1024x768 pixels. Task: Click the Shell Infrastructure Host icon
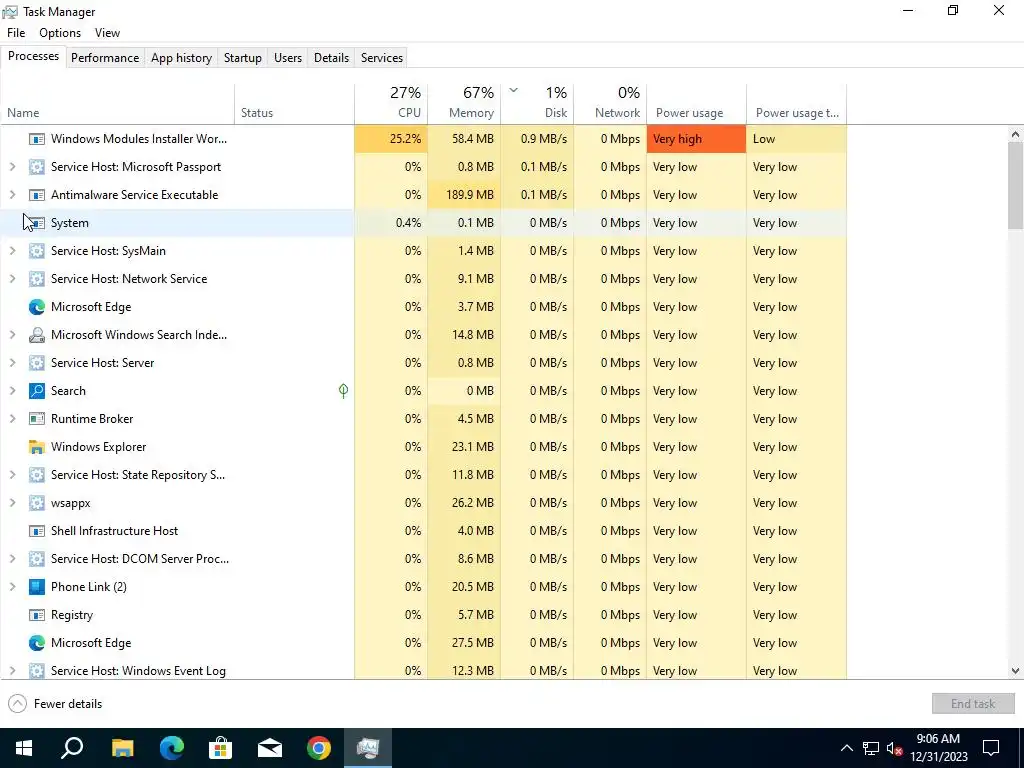click(x=37, y=531)
